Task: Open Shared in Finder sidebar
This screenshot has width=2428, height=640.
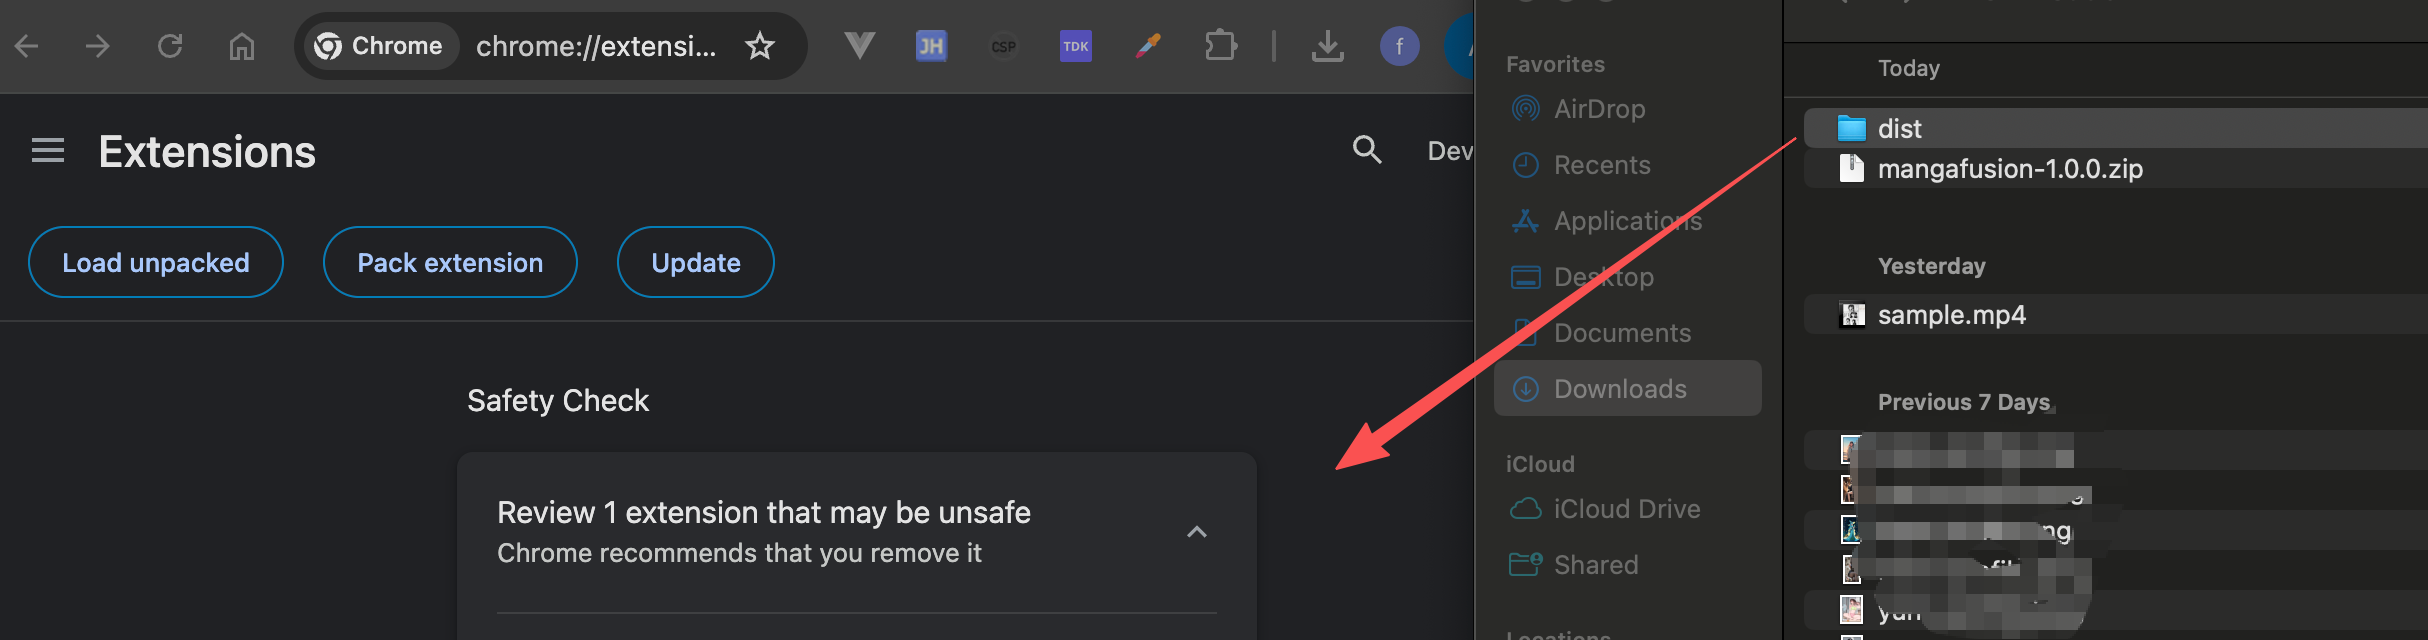Action: pos(1627,565)
